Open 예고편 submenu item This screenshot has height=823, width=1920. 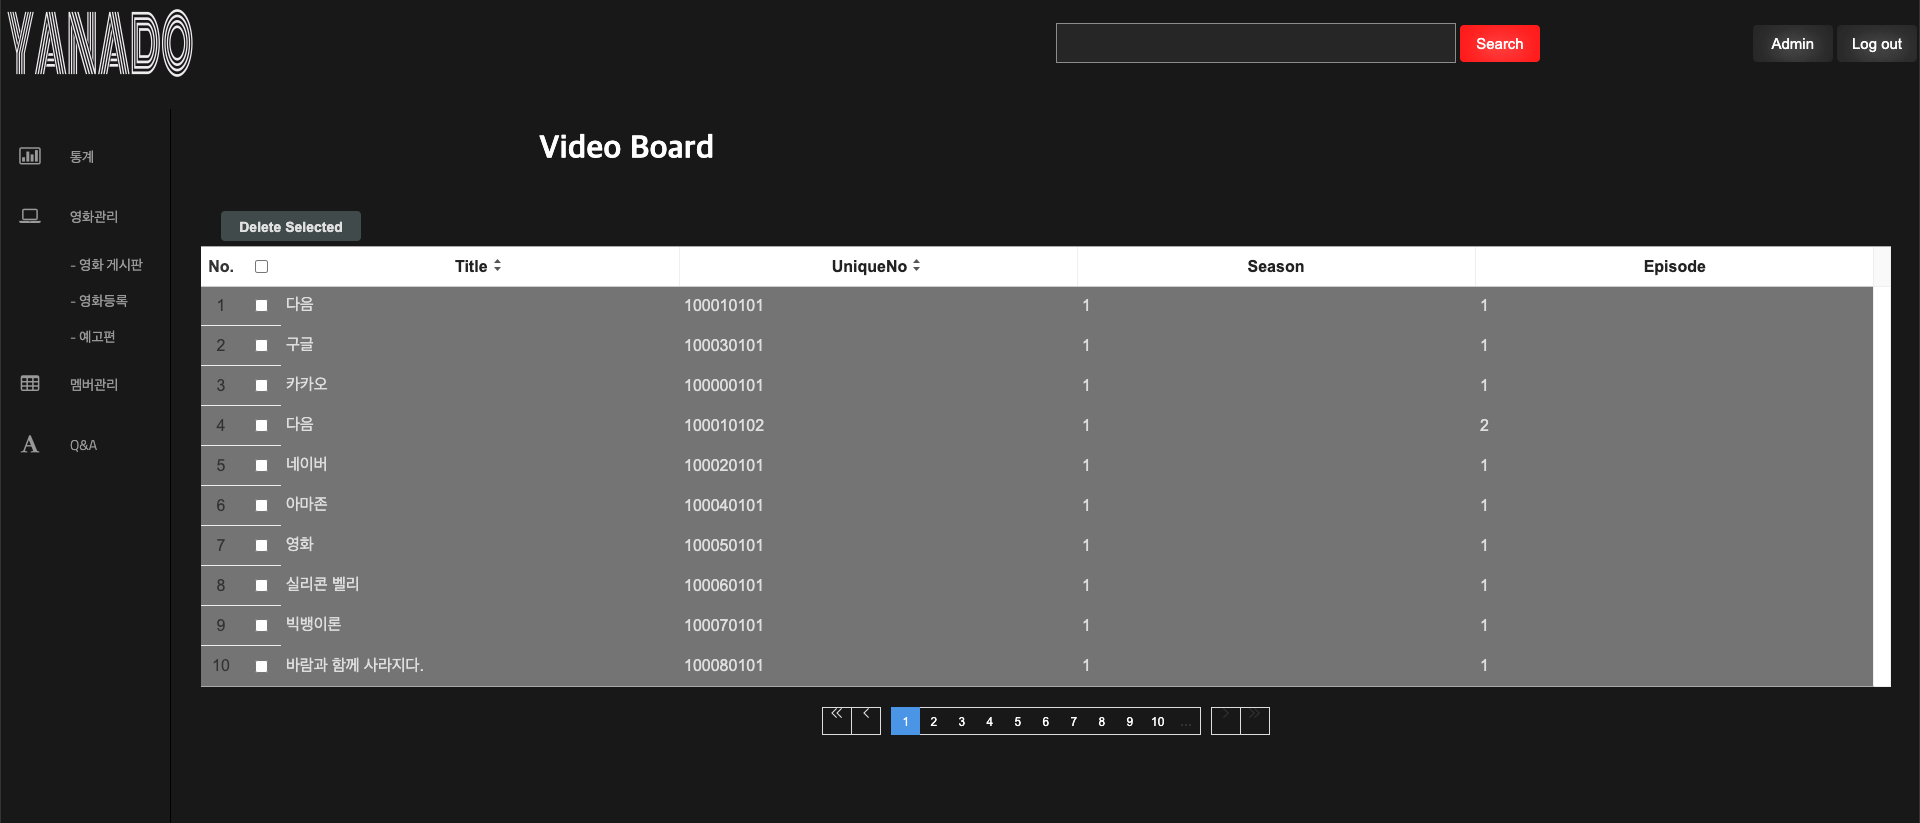click(93, 337)
